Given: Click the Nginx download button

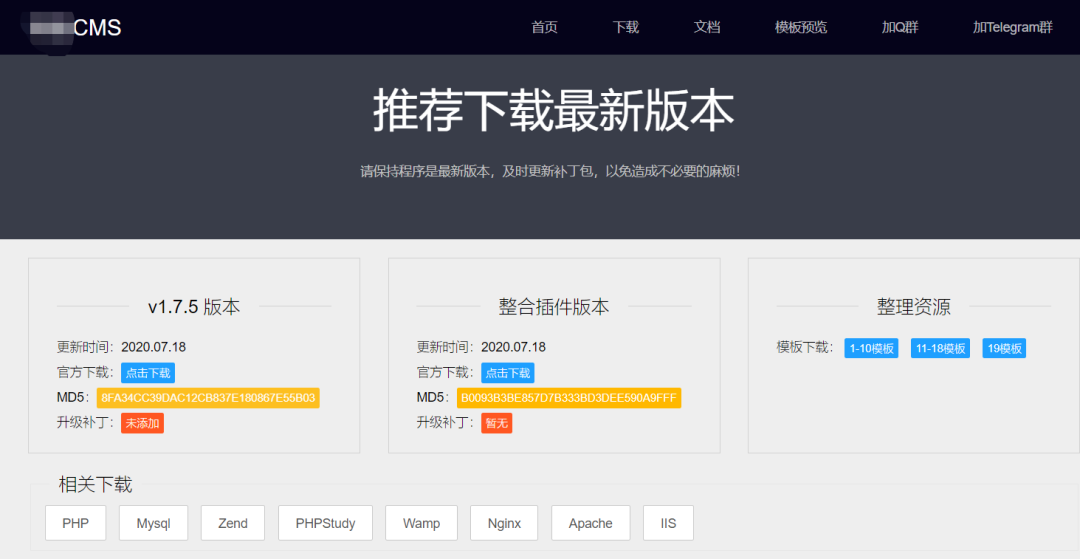Looking at the screenshot, I should click(x=504, y=523).
